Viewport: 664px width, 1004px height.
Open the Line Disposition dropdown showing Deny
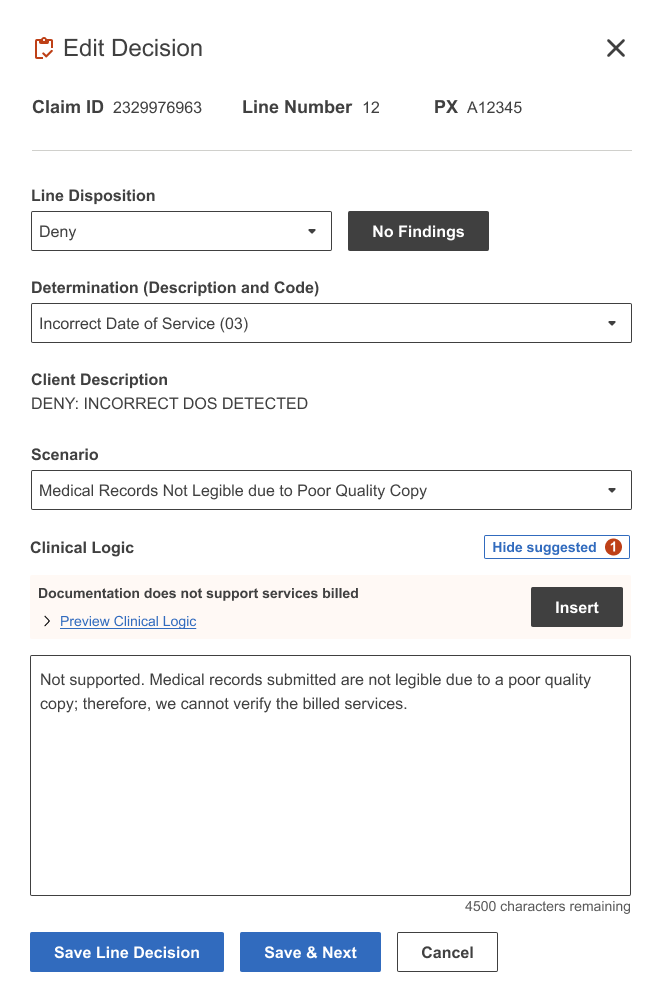tap(181, 231)
